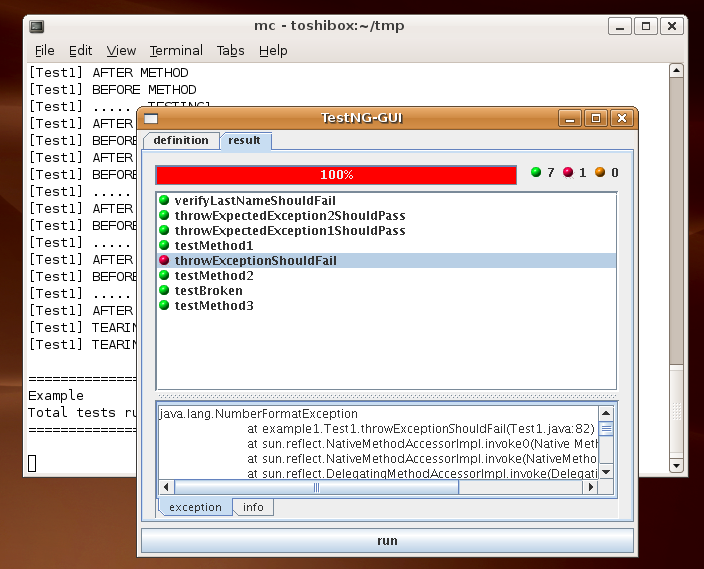Select verifyLastNameShouldFail test row

tap(387, 200)
